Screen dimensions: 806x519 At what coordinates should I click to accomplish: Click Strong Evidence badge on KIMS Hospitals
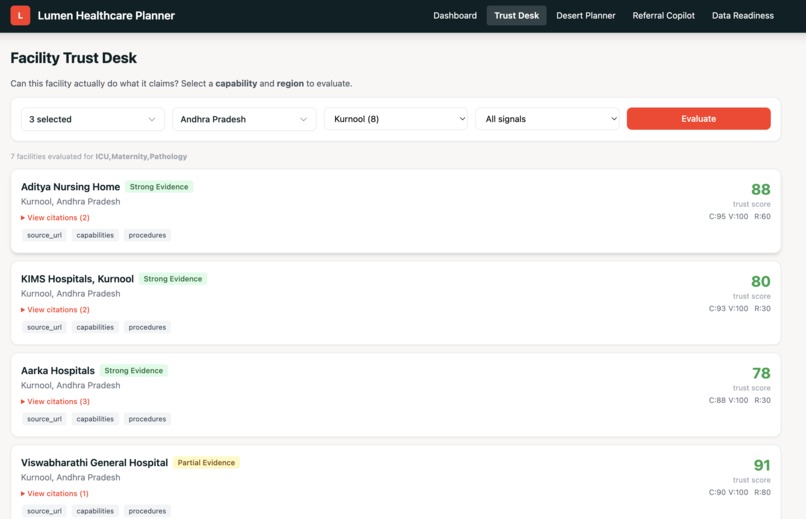pos(173,279)
